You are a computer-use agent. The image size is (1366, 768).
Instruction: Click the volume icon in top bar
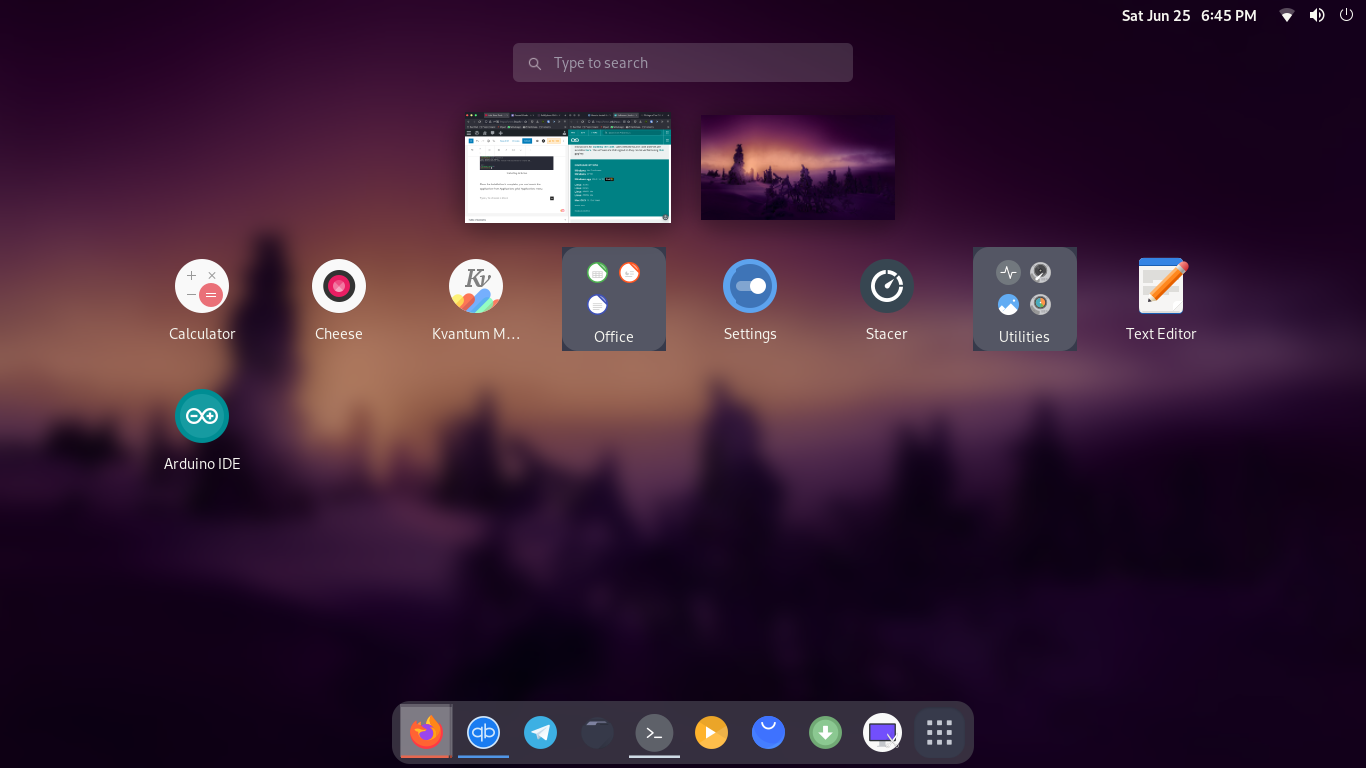coord(1317,15)
